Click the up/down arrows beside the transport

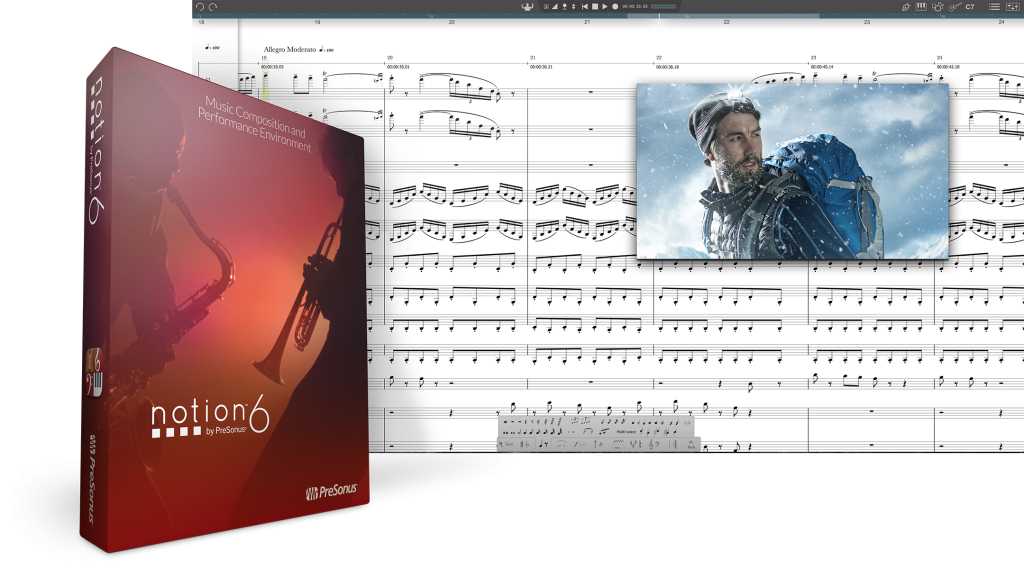click(573, 7)
